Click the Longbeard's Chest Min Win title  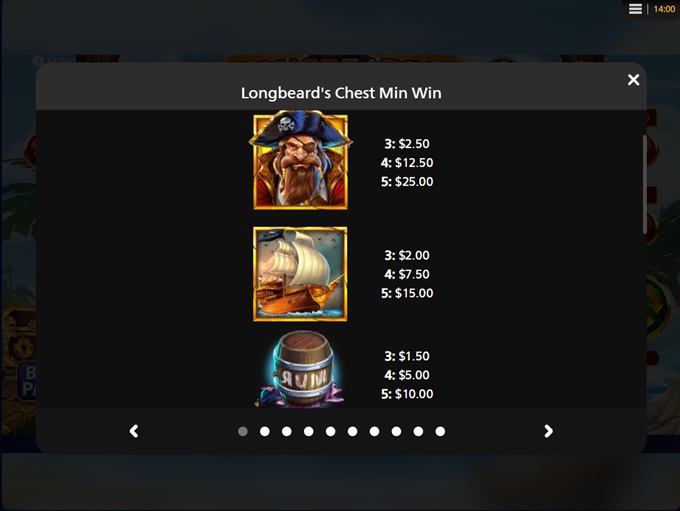[x=341, y=93]
